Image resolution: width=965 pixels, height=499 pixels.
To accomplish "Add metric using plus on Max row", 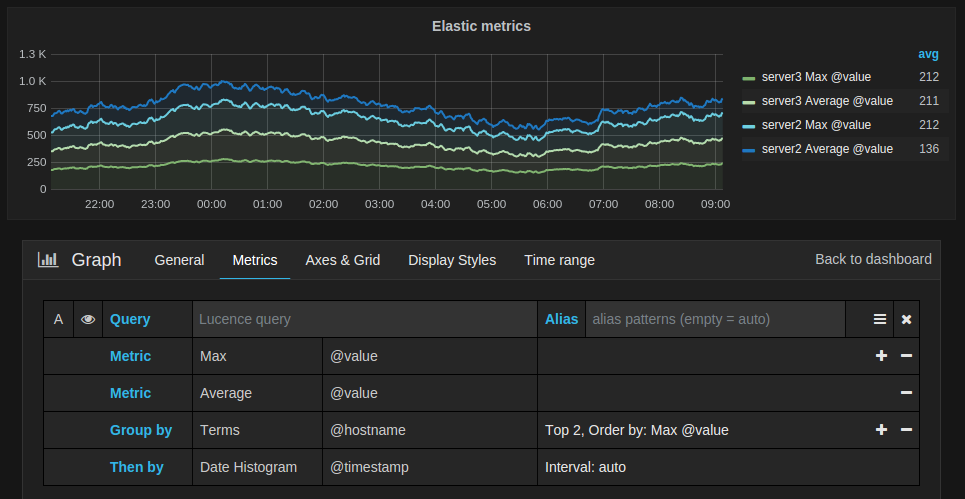I will tap(881, 356).
